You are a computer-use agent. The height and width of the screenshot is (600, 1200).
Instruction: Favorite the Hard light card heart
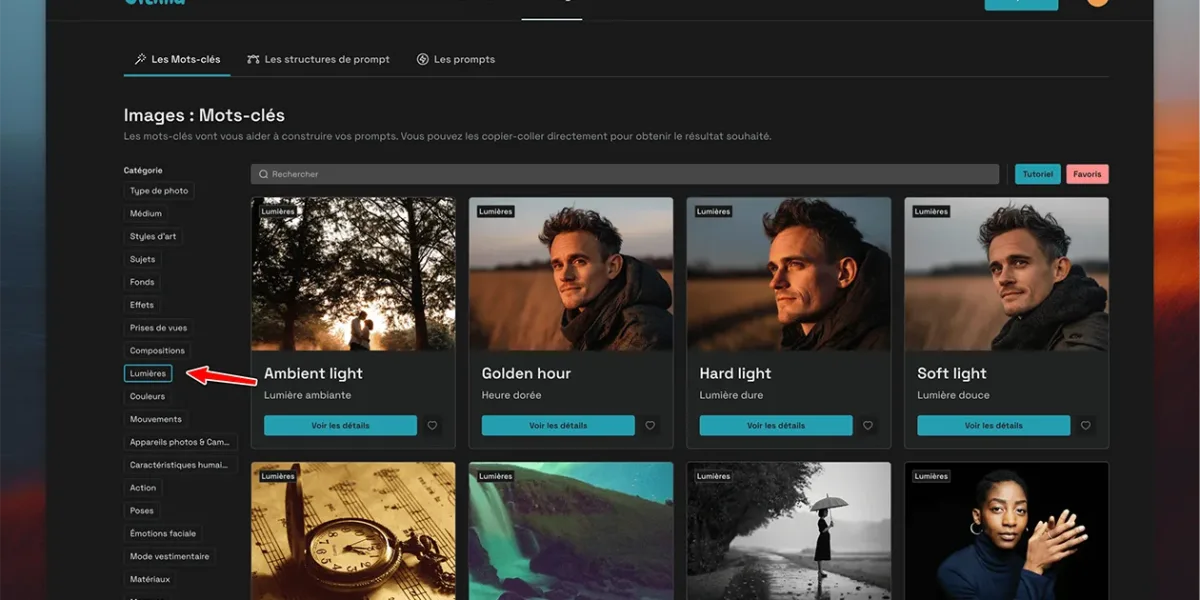click(868, 426)
